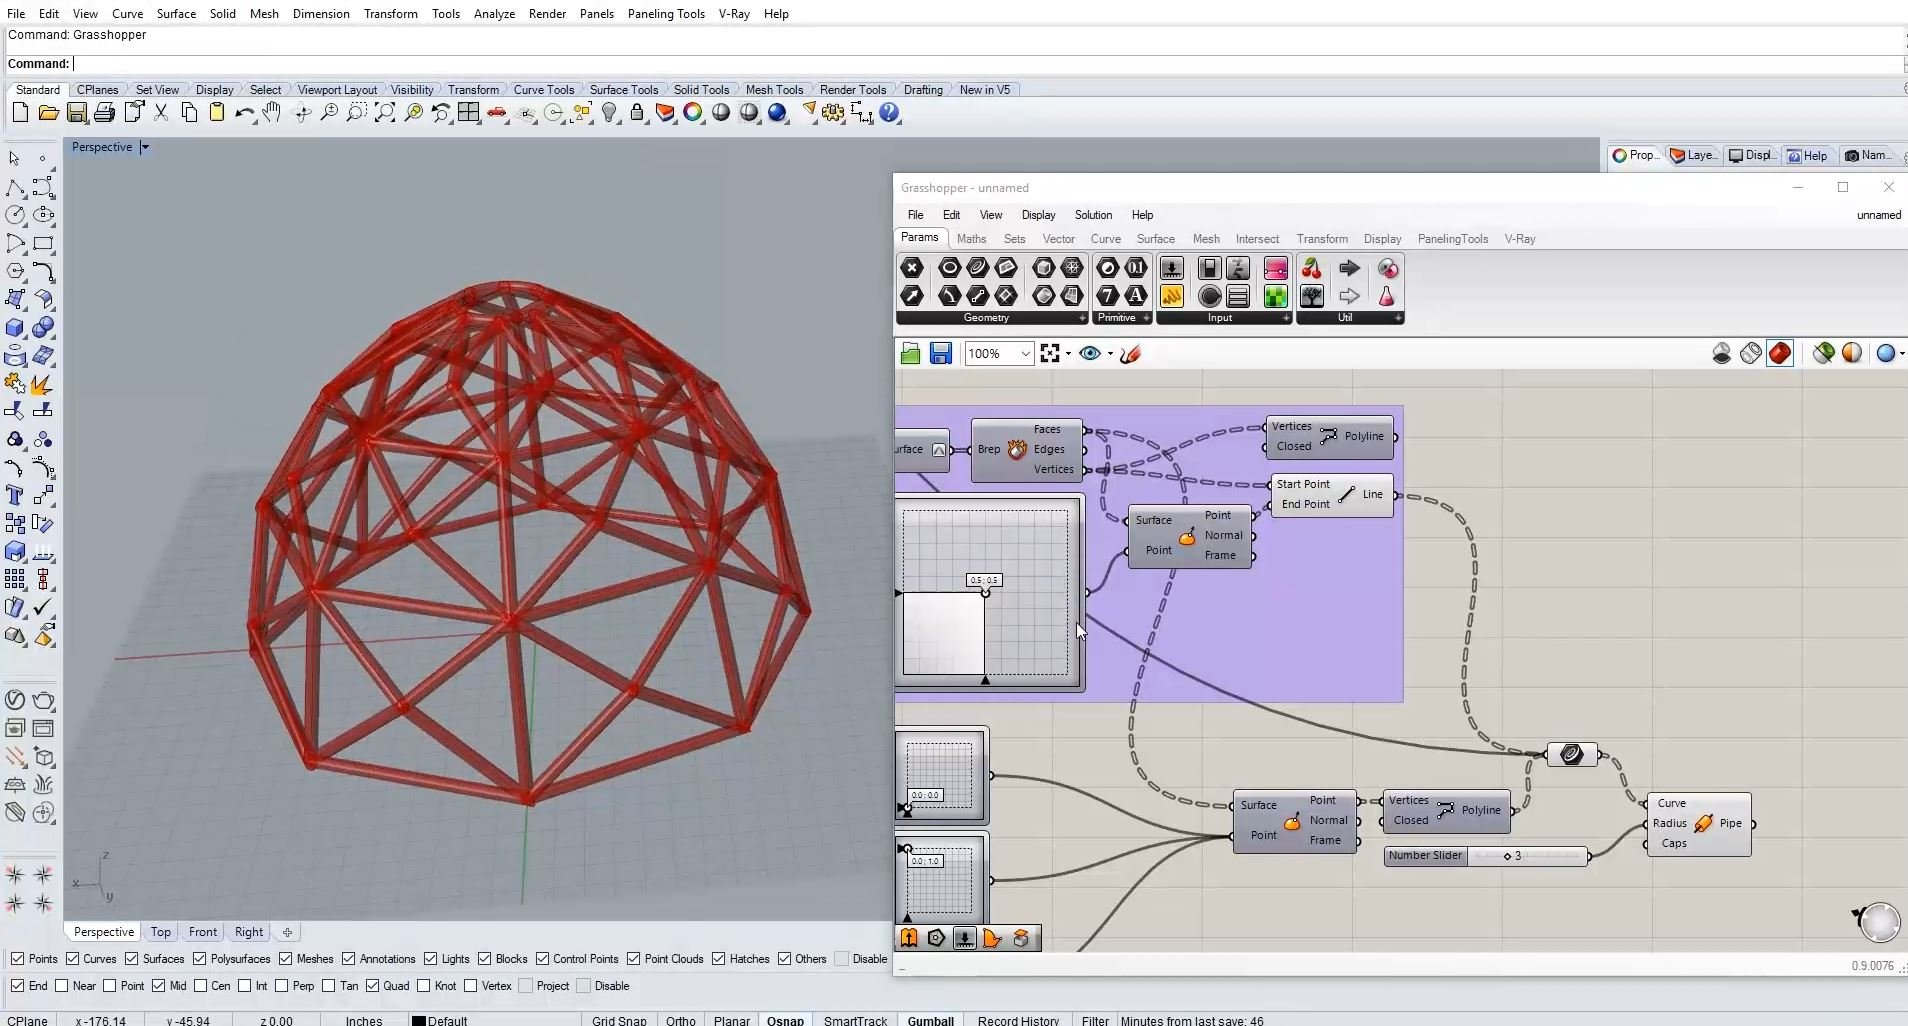Uncheck the Meshes filter checkbox

click(286, 959)
